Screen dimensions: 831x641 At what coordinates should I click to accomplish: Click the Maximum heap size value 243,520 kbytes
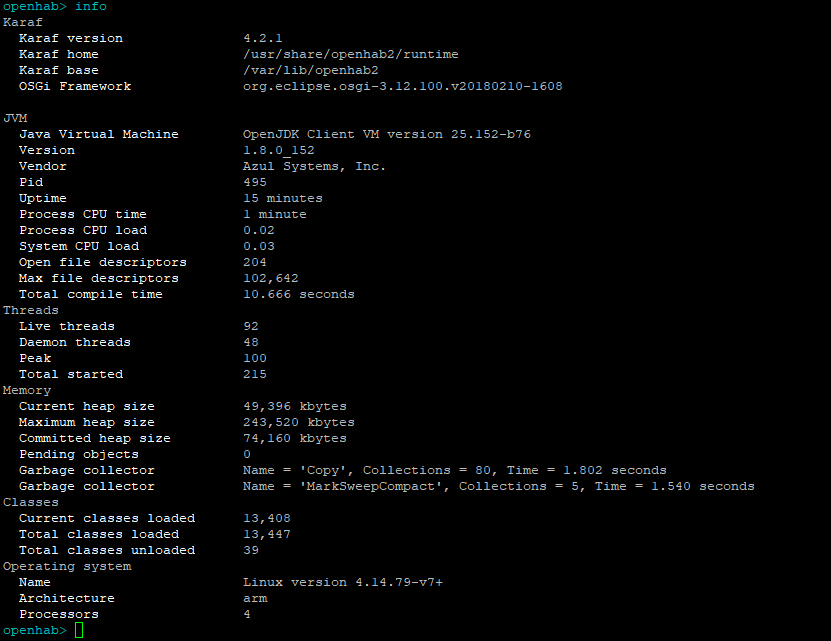tap(299, 422)
